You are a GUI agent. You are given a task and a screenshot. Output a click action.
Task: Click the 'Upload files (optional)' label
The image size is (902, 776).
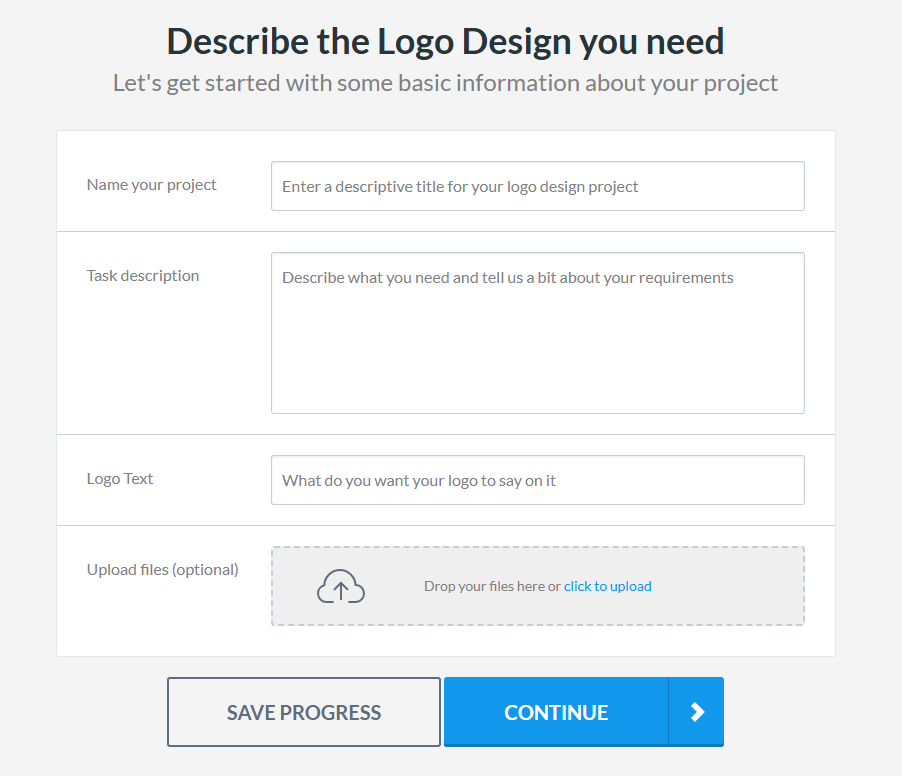163,570
